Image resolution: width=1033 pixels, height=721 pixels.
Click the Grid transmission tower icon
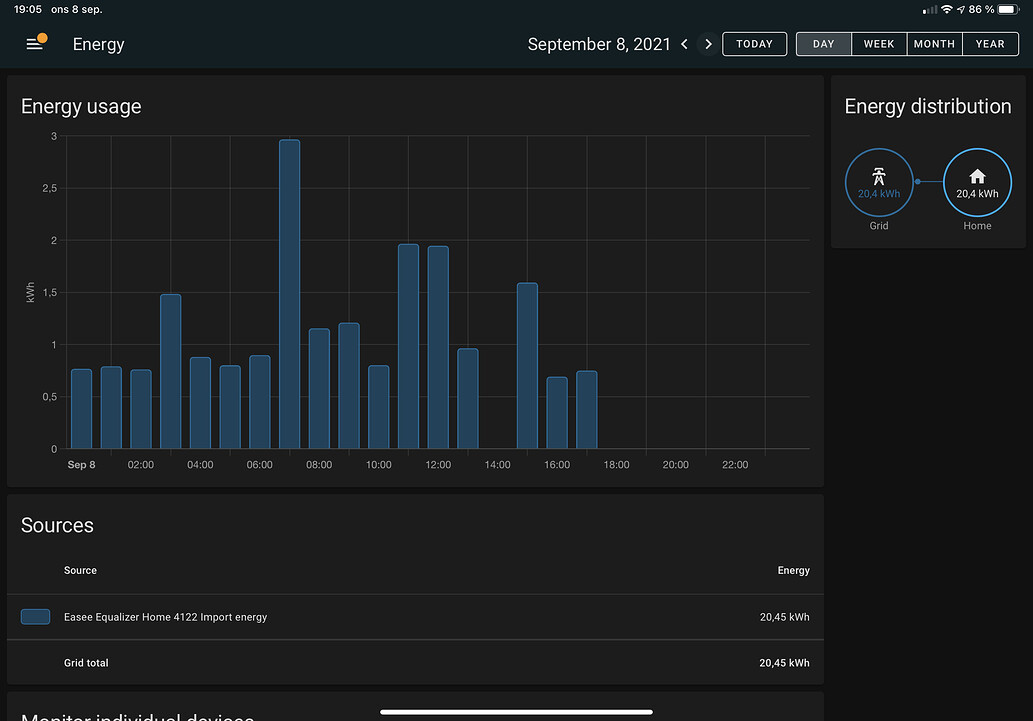tap(879, 176)
